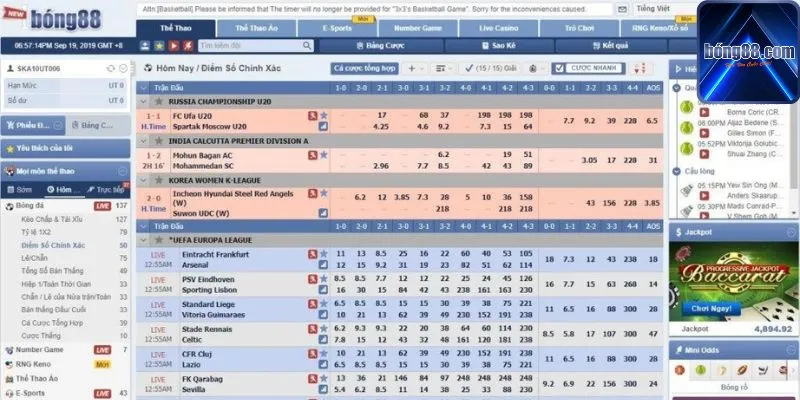Open the Live Casino tab
Screen dimensions: 800x400
point(498,28)
